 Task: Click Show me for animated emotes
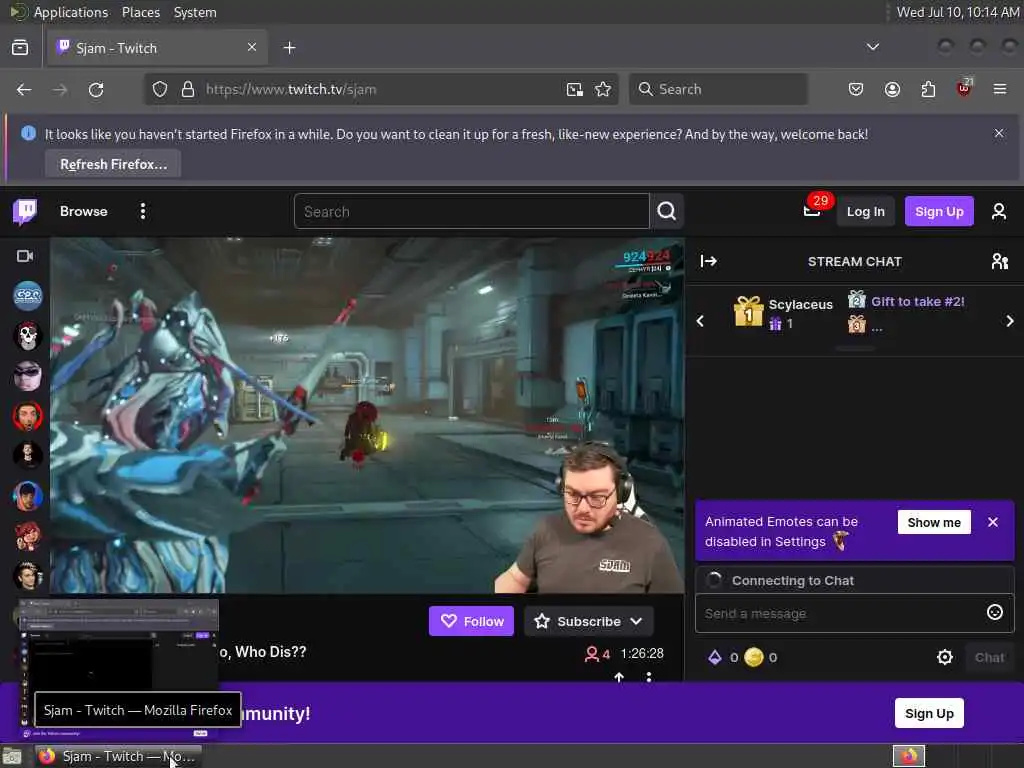point(934,522)
